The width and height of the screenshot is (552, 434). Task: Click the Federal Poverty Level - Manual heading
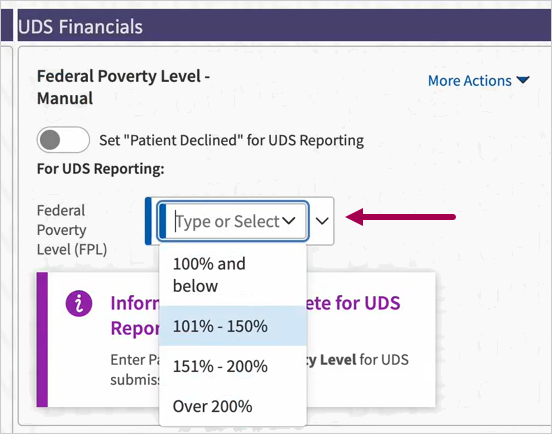pyautogui.click(x=123, y=87)
